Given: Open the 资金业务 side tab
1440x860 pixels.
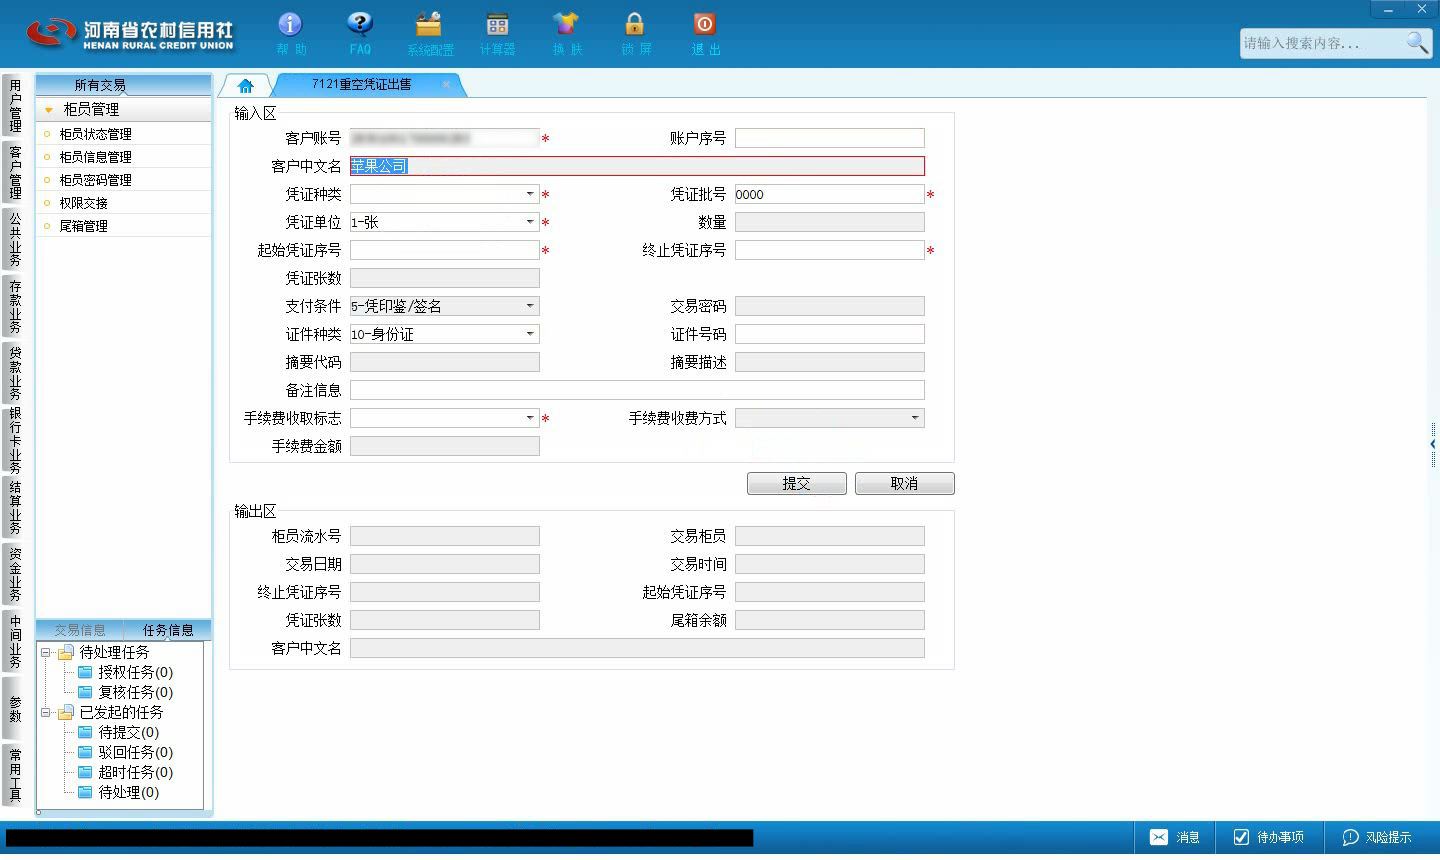Looking at the screenshot, I should (x=14, y=574).
